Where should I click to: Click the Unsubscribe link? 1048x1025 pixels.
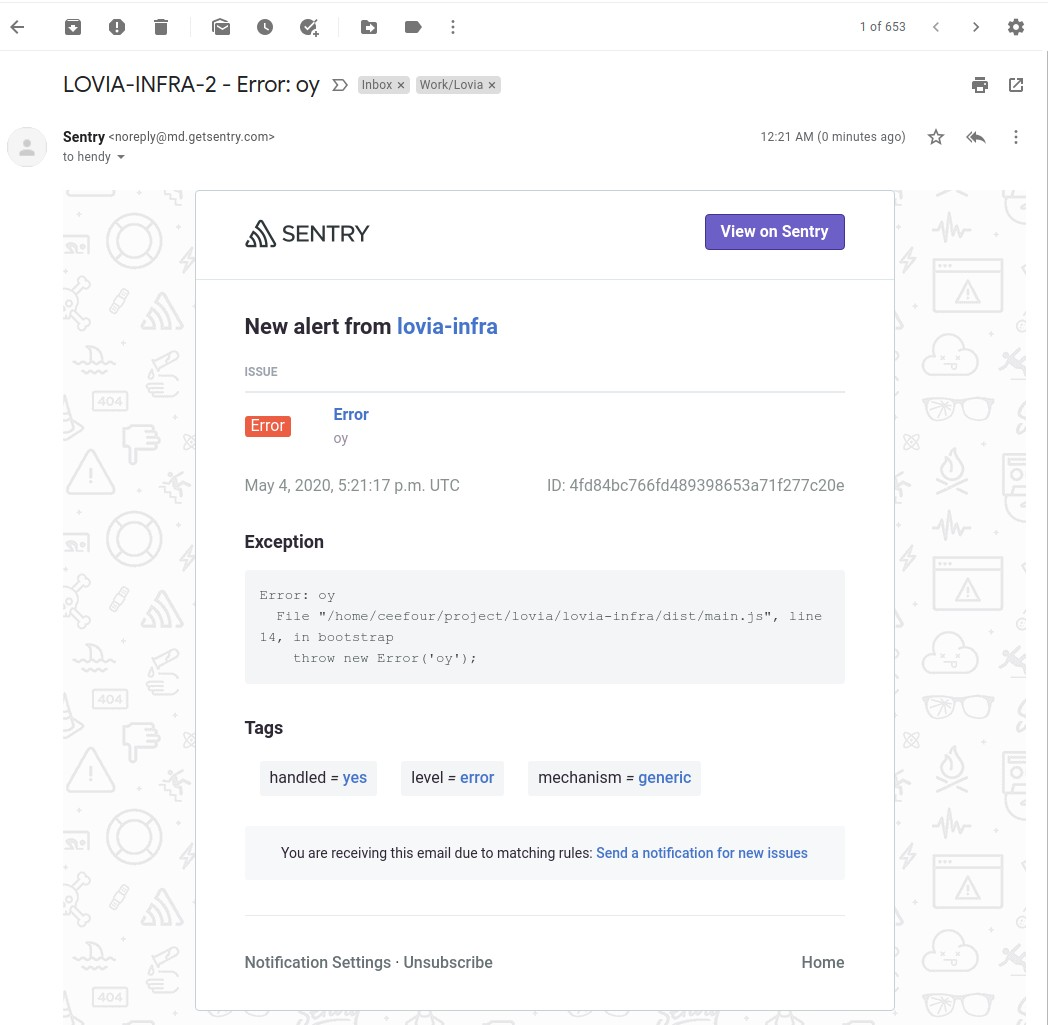[448, 962]
